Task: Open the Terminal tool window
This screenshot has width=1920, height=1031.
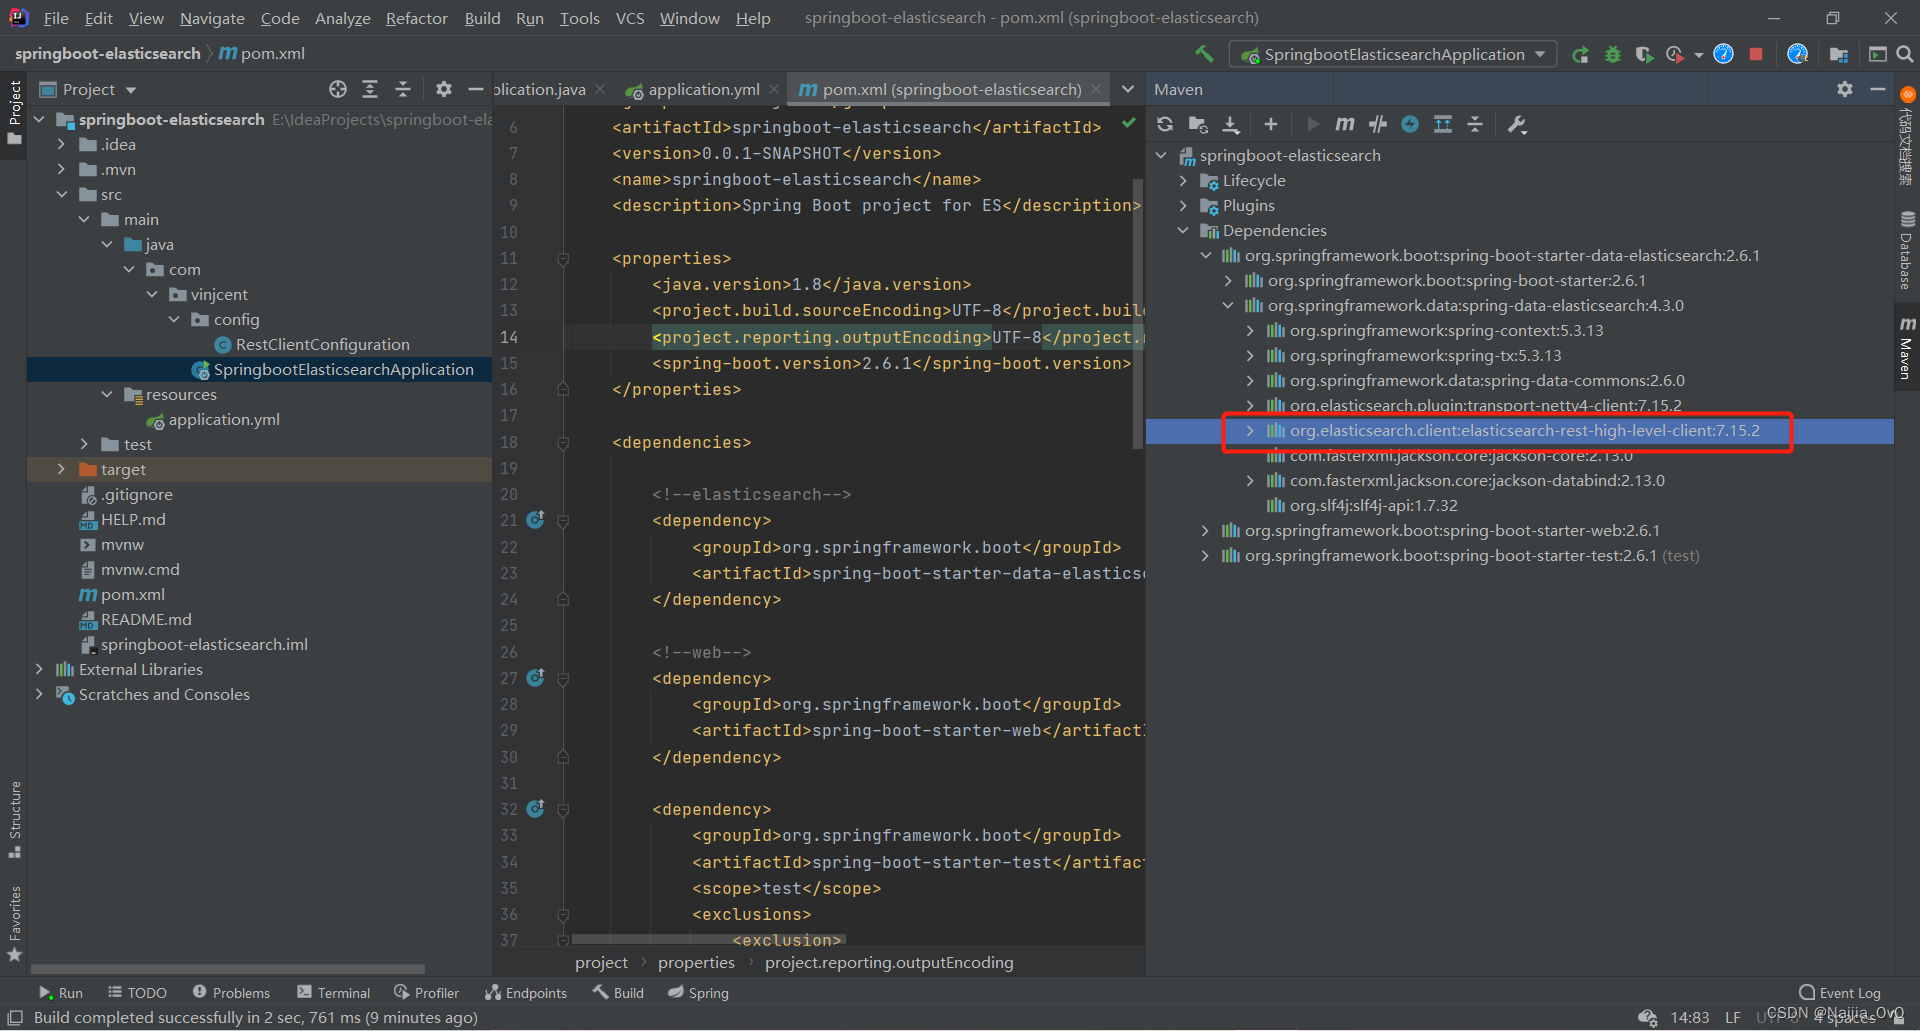Action: [334, 993]
